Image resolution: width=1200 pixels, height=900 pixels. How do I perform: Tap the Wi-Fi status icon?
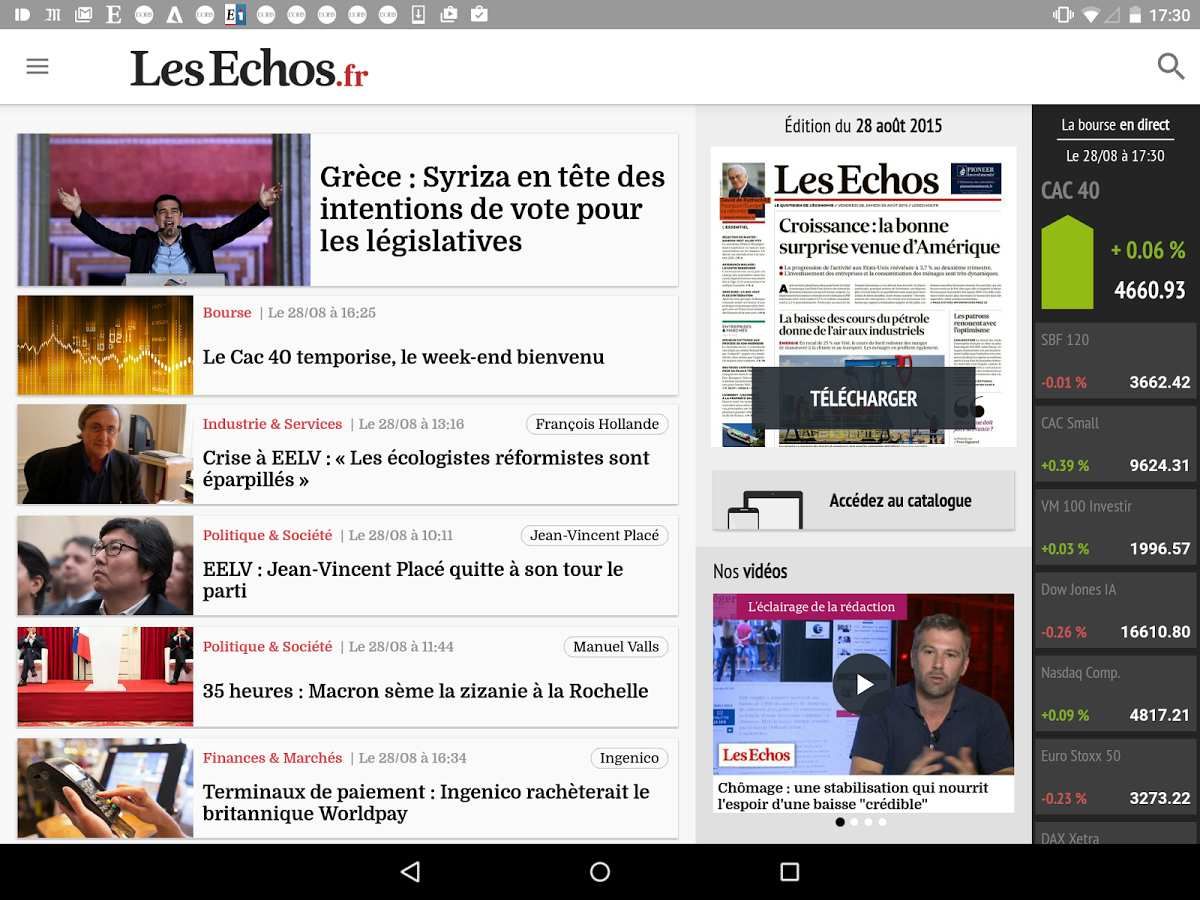[x=1091, y=15]
